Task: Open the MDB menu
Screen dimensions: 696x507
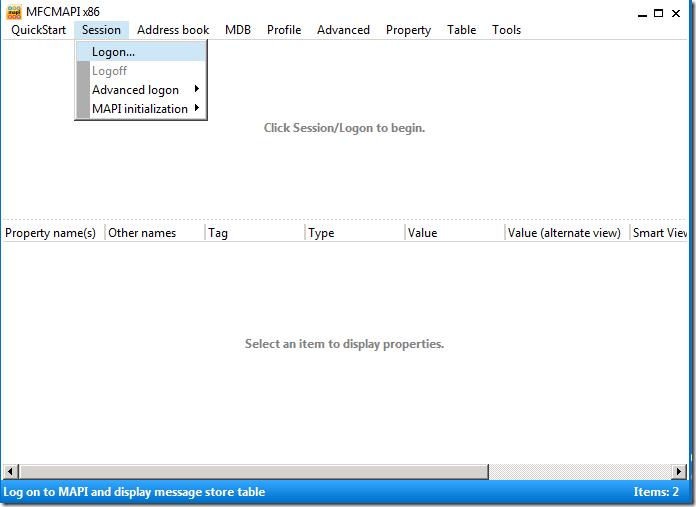Action: click(x=238, y=30)
